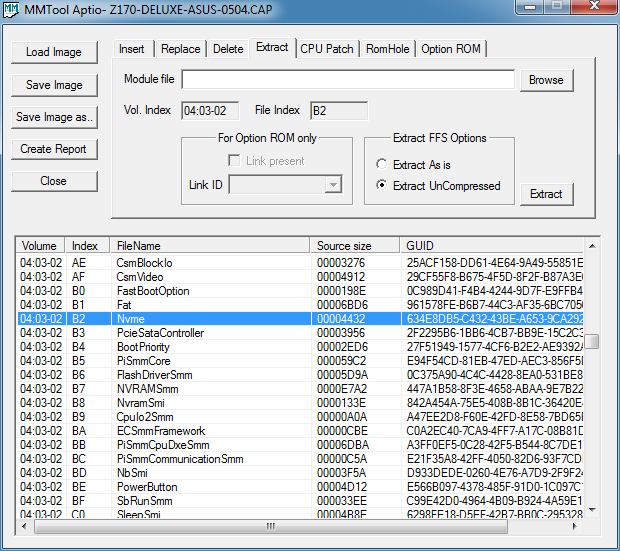
Task: Click the vertical scrollbar up arrow
Action: (592, 246)
